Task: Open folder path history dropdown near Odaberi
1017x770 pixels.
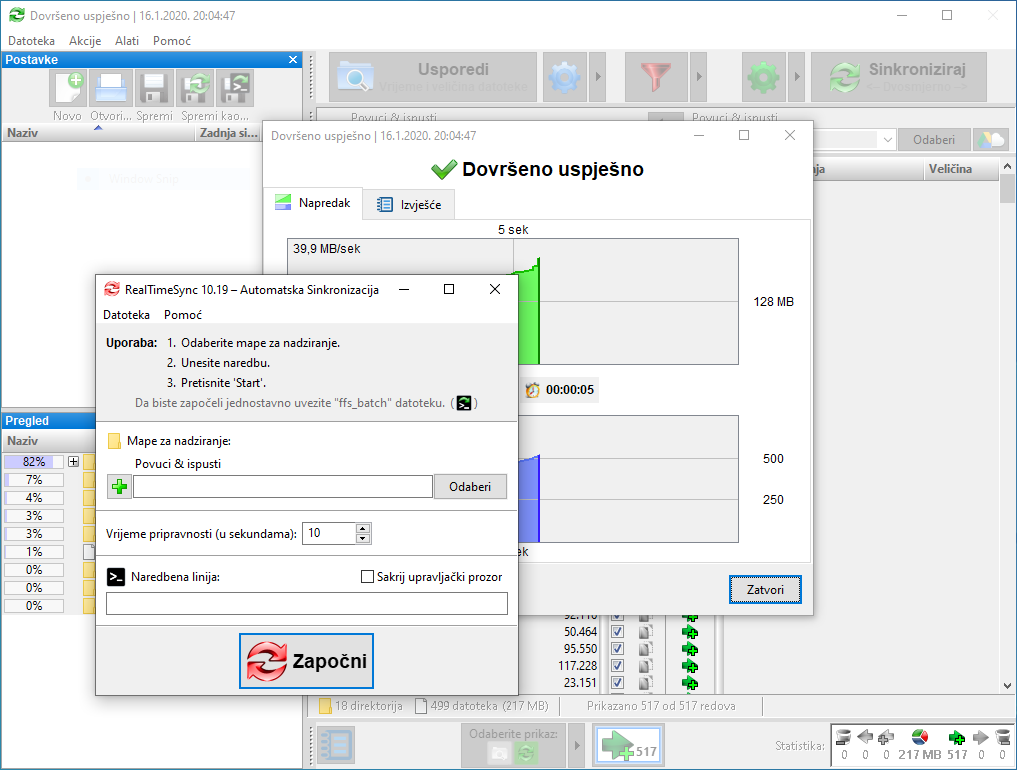Action: tap(887, 140)
